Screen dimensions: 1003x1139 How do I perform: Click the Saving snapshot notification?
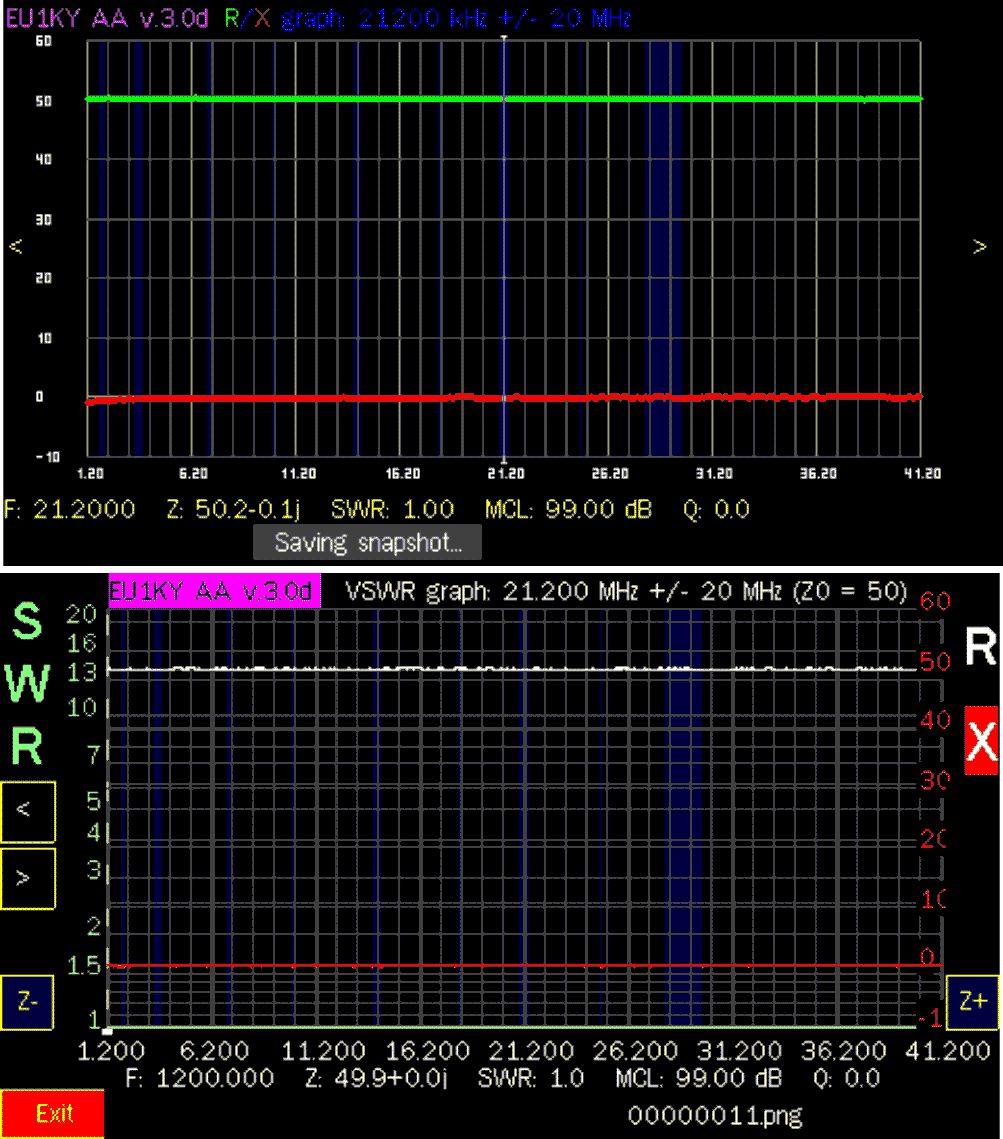(x=367, y=543)
